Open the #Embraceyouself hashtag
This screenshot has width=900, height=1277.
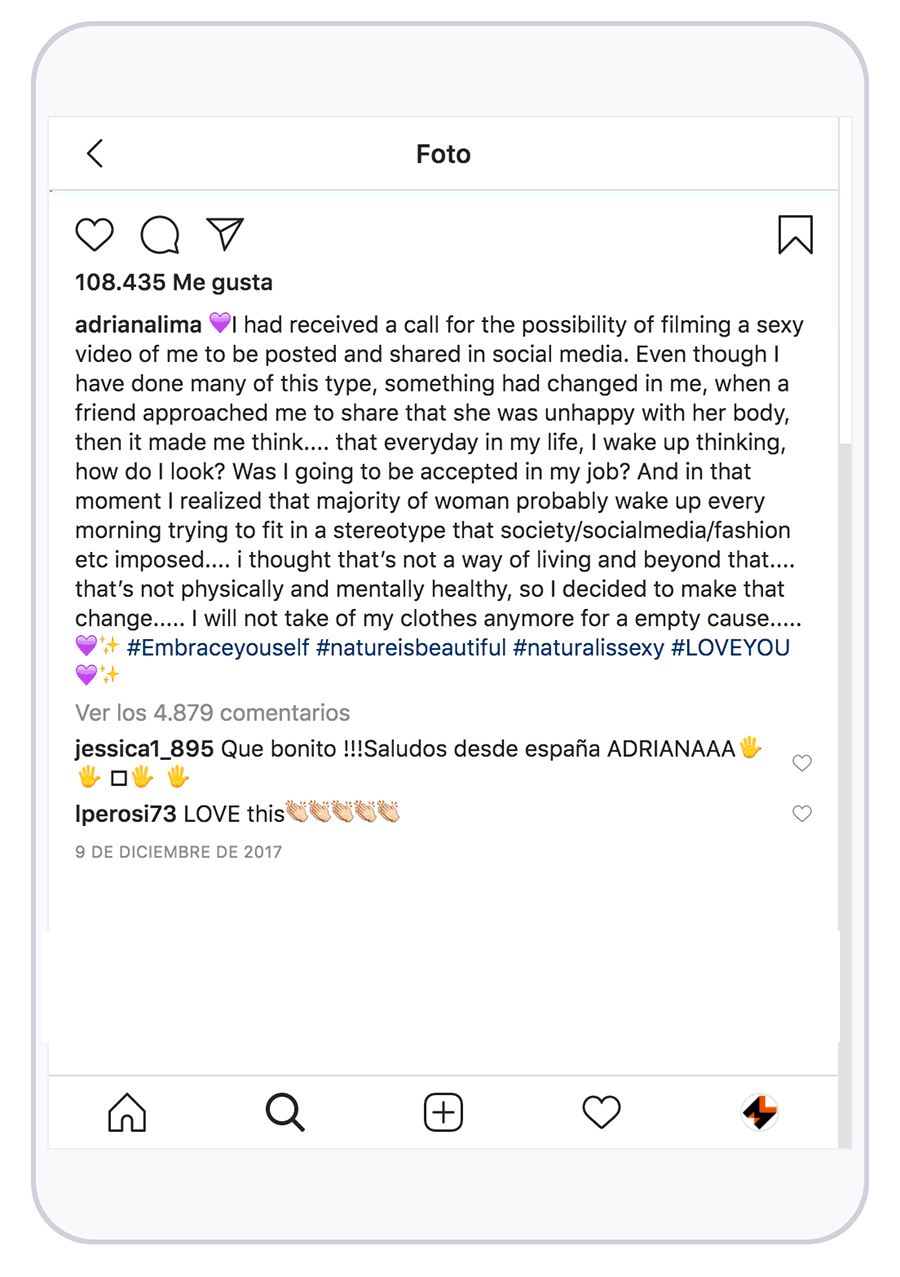pos(218,647)
